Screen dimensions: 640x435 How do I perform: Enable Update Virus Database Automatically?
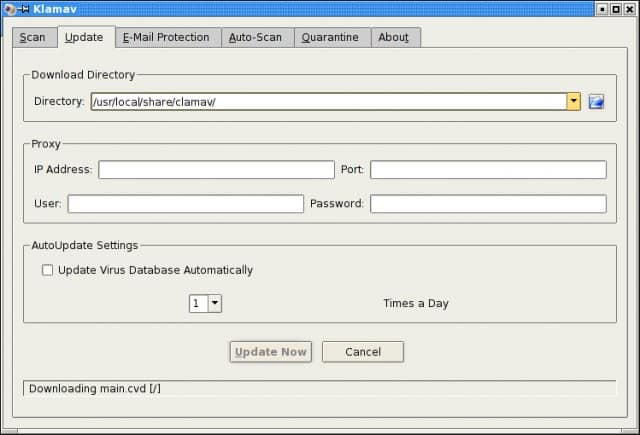[x=47, y=270]
